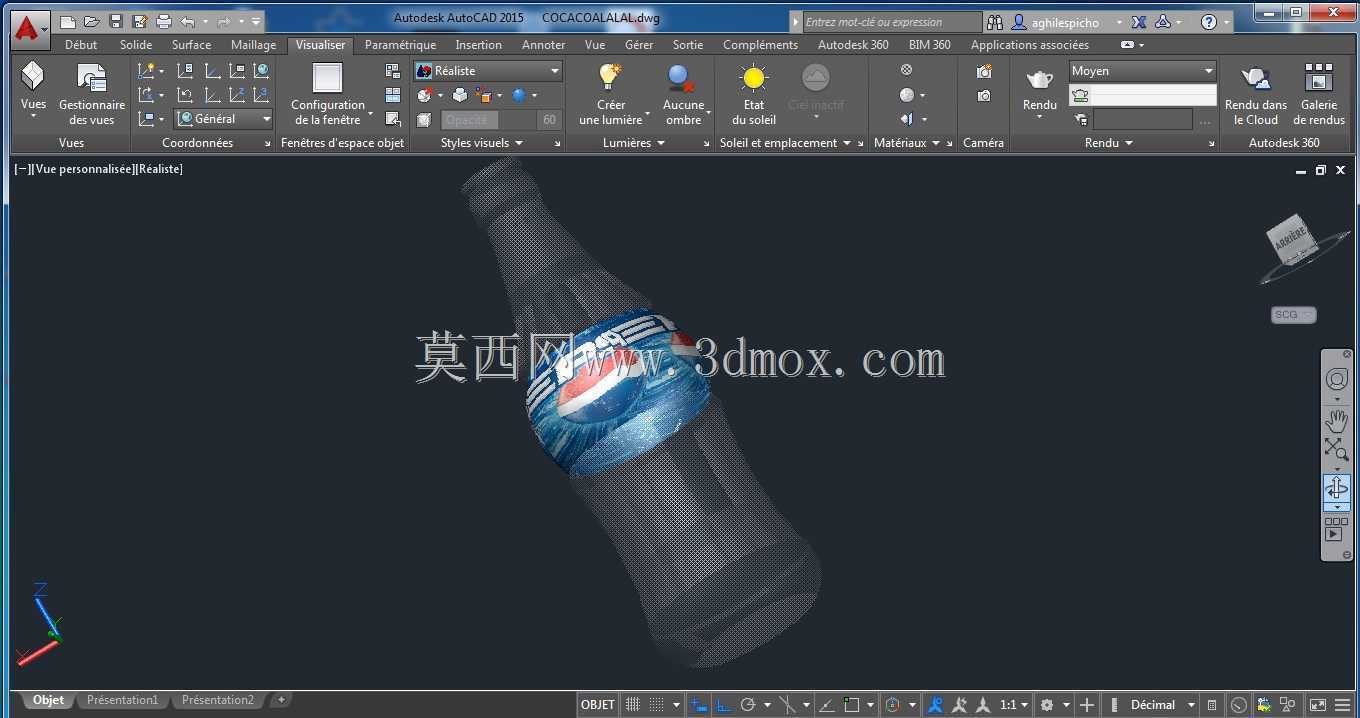Click the status bar customization hamburger icon
Screen dimensions: 1360x718
coord(1343,705)
